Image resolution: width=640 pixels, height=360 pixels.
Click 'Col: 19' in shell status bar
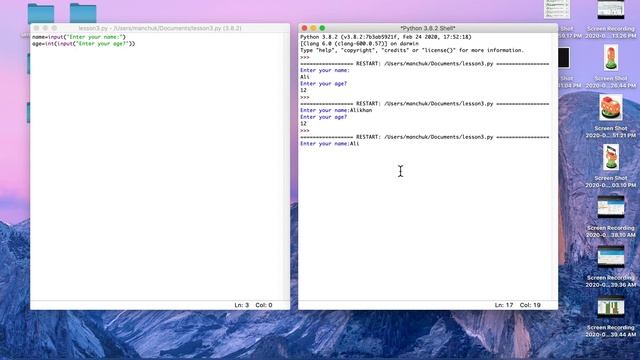(x=530, y=305)
